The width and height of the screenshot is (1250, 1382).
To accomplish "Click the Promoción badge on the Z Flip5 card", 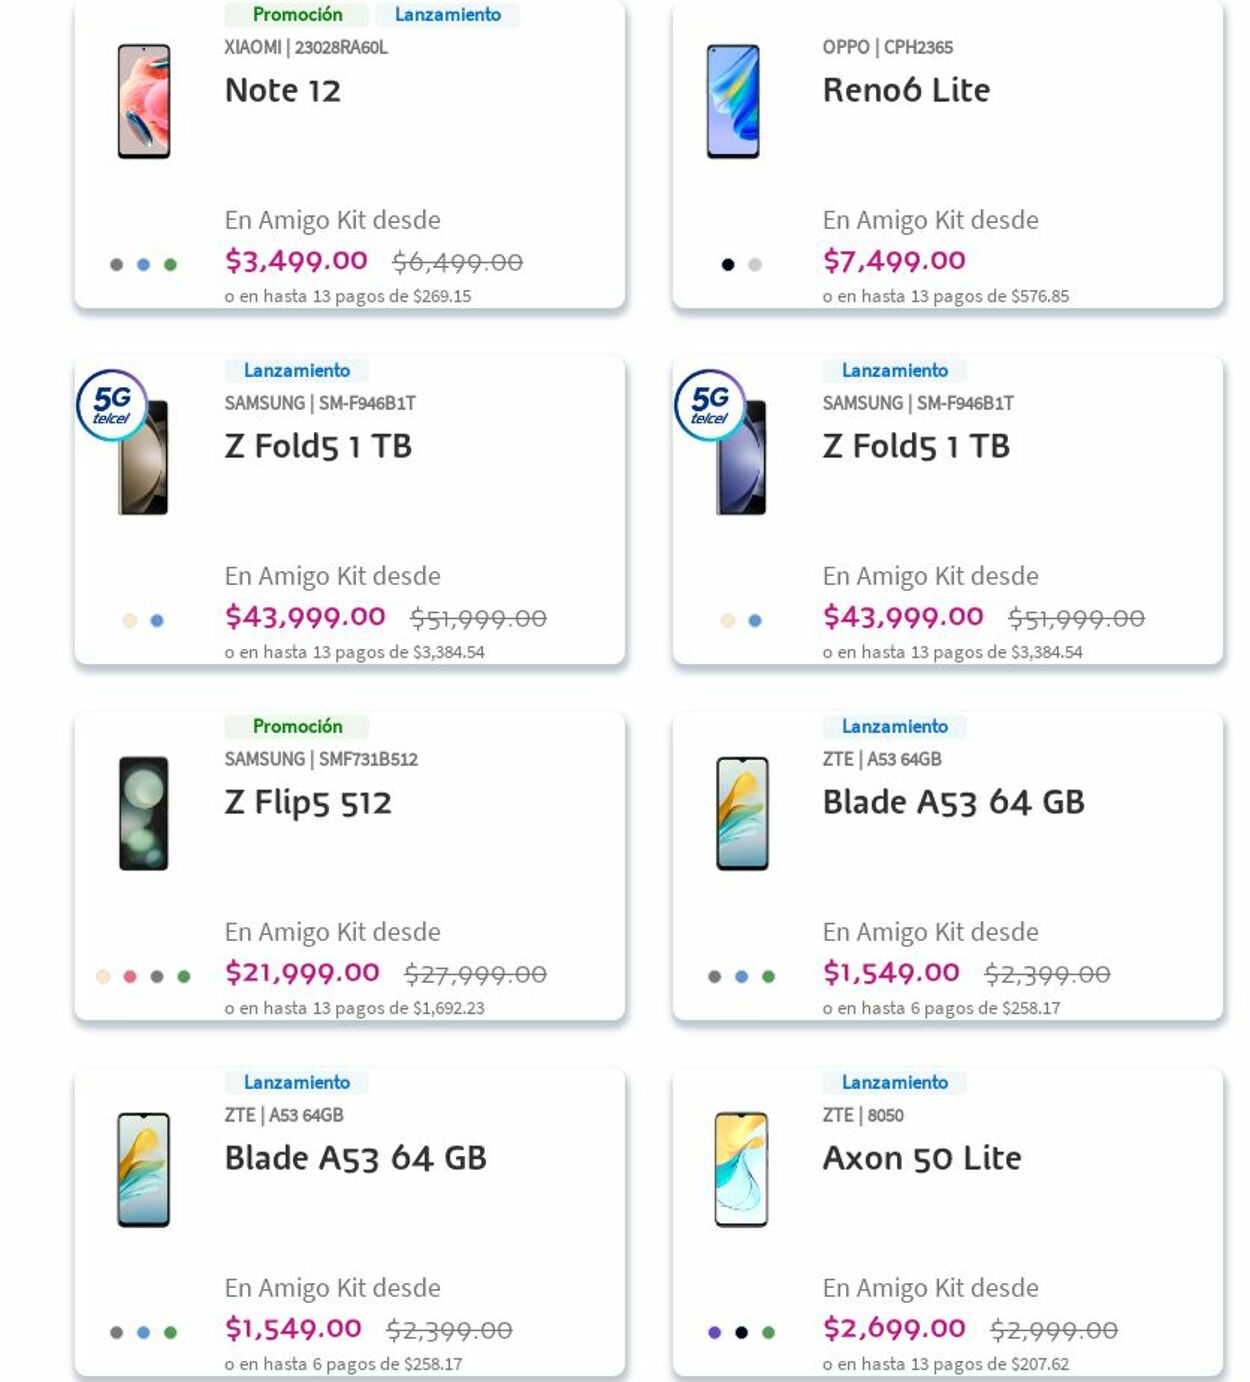I will [297, 726].
